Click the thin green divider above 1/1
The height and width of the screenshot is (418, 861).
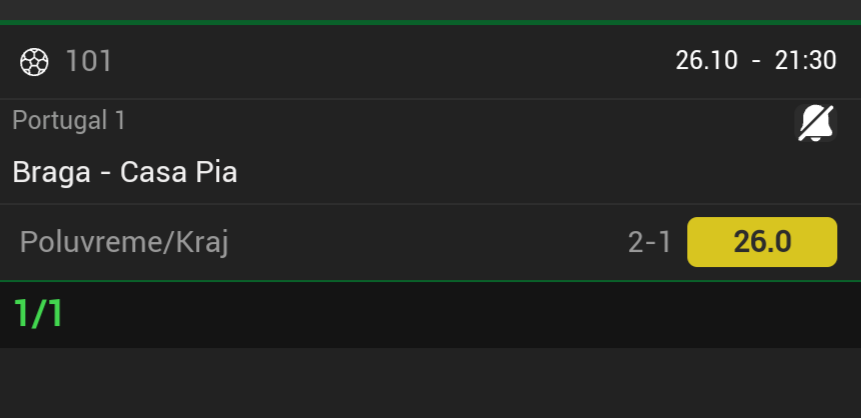430,281
